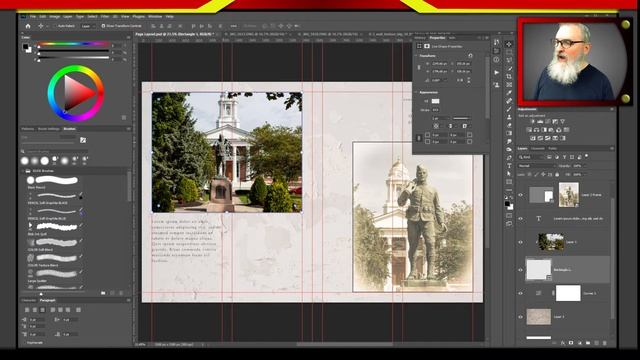Open the Kind filter dropdown in Layers
This screenshot has width=640, height=360.
[x=531, y=157]
